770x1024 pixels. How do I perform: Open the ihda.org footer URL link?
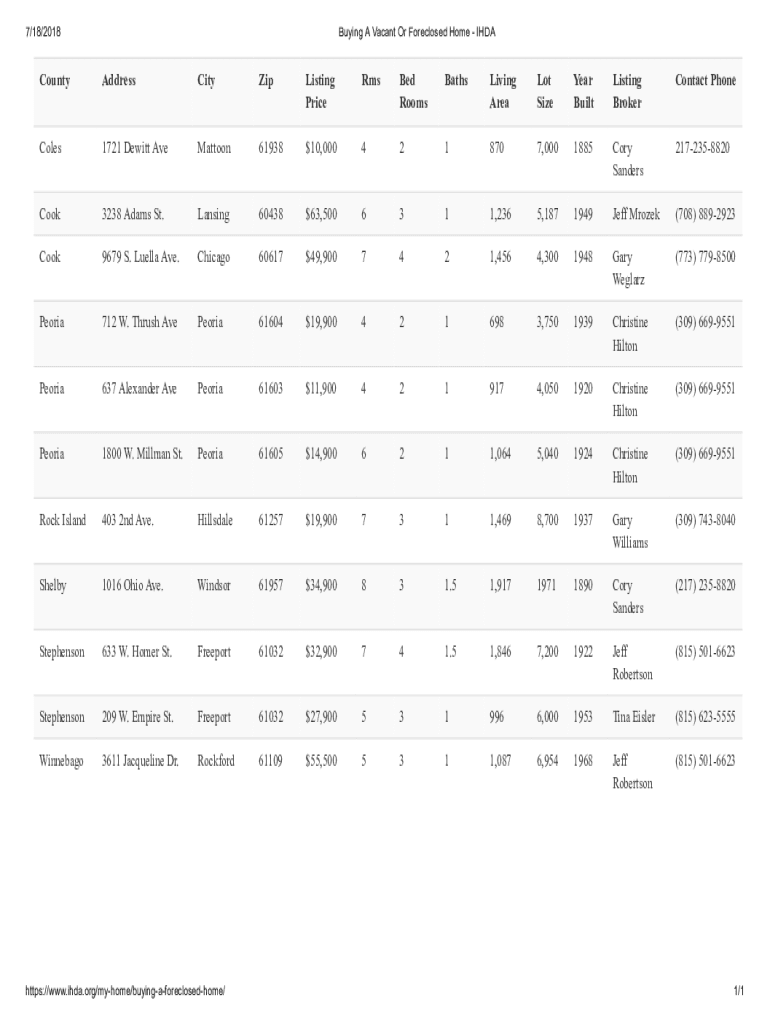pos(125,990)
